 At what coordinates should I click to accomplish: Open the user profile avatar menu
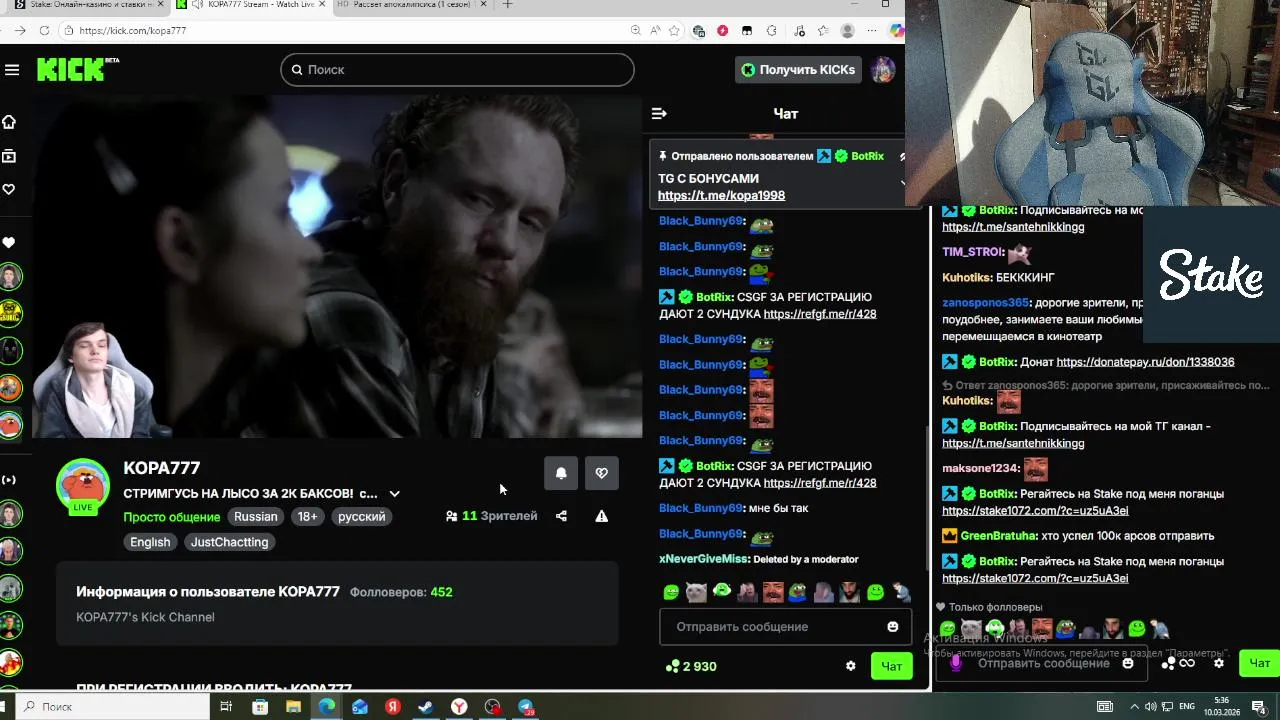click(x=882, y=69)
